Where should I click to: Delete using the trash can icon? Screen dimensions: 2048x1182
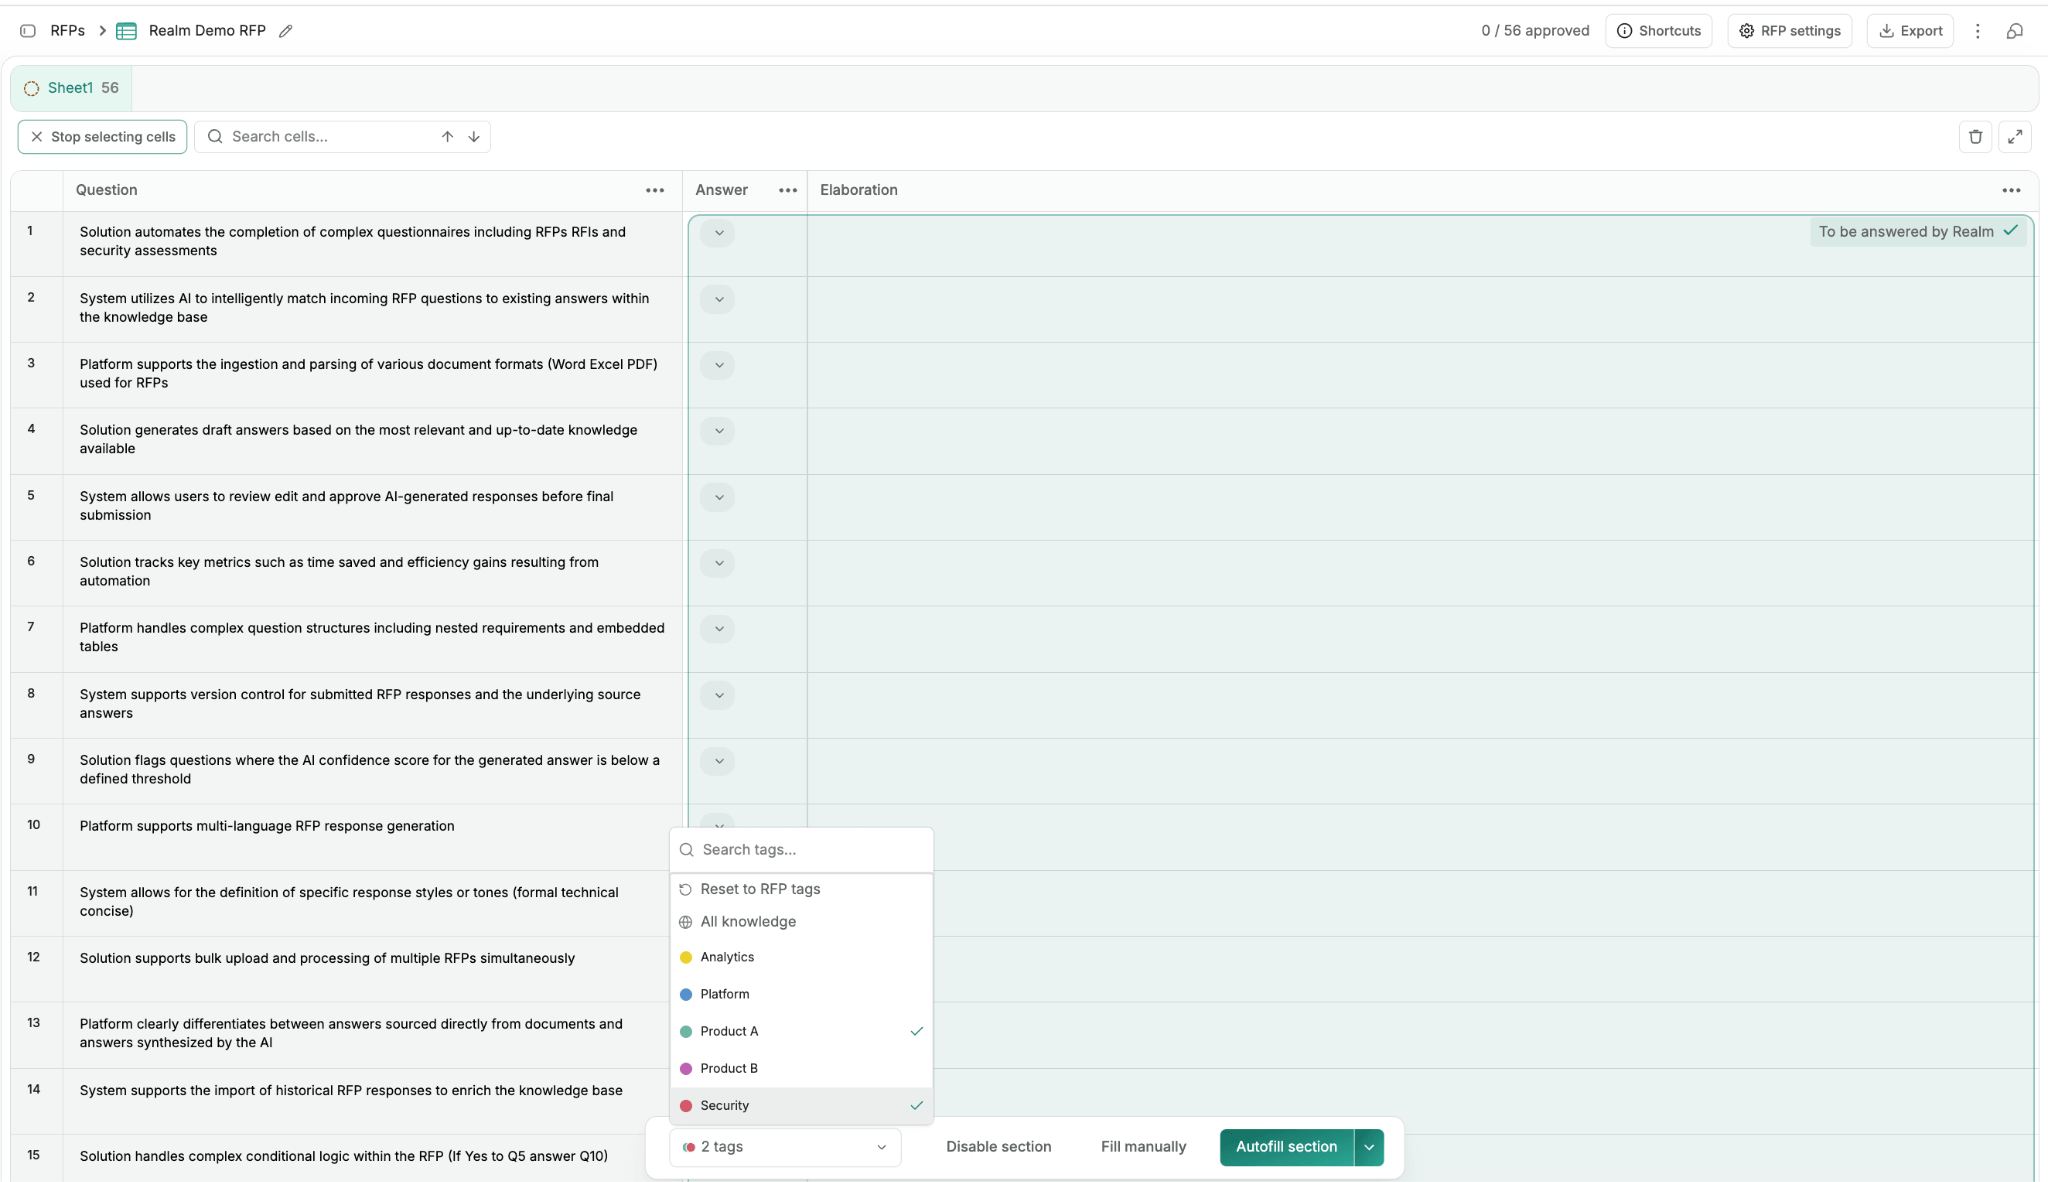click(x=1975, y=137)
